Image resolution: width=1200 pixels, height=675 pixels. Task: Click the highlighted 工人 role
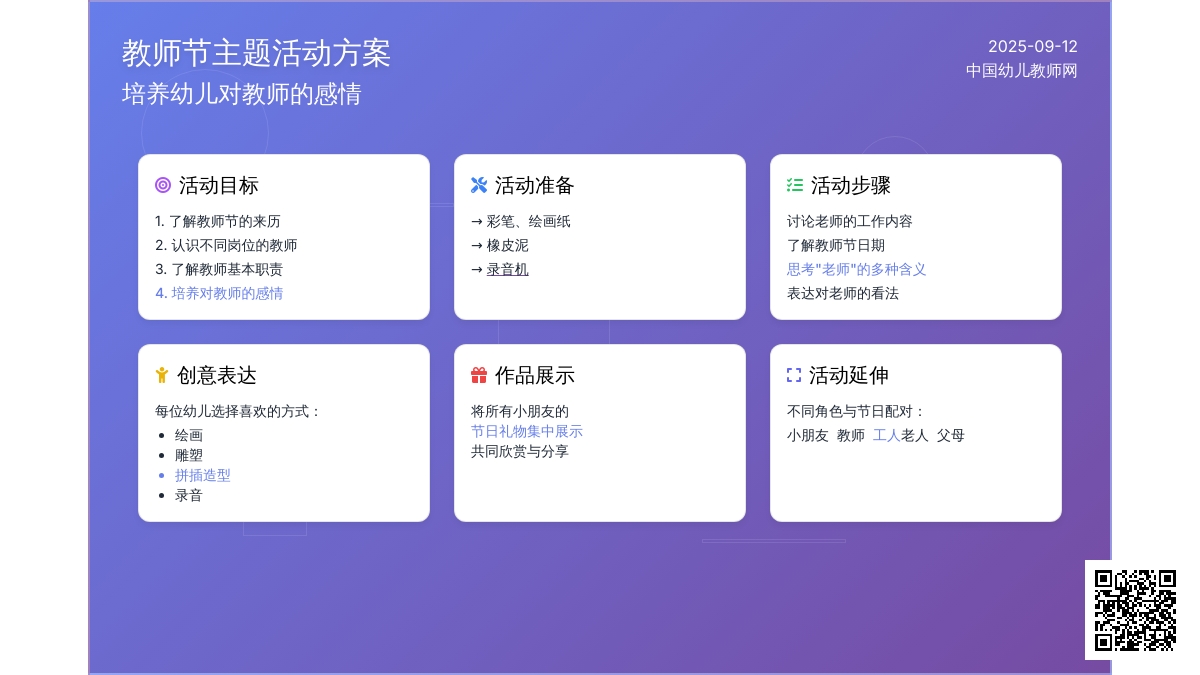[886, 435]
